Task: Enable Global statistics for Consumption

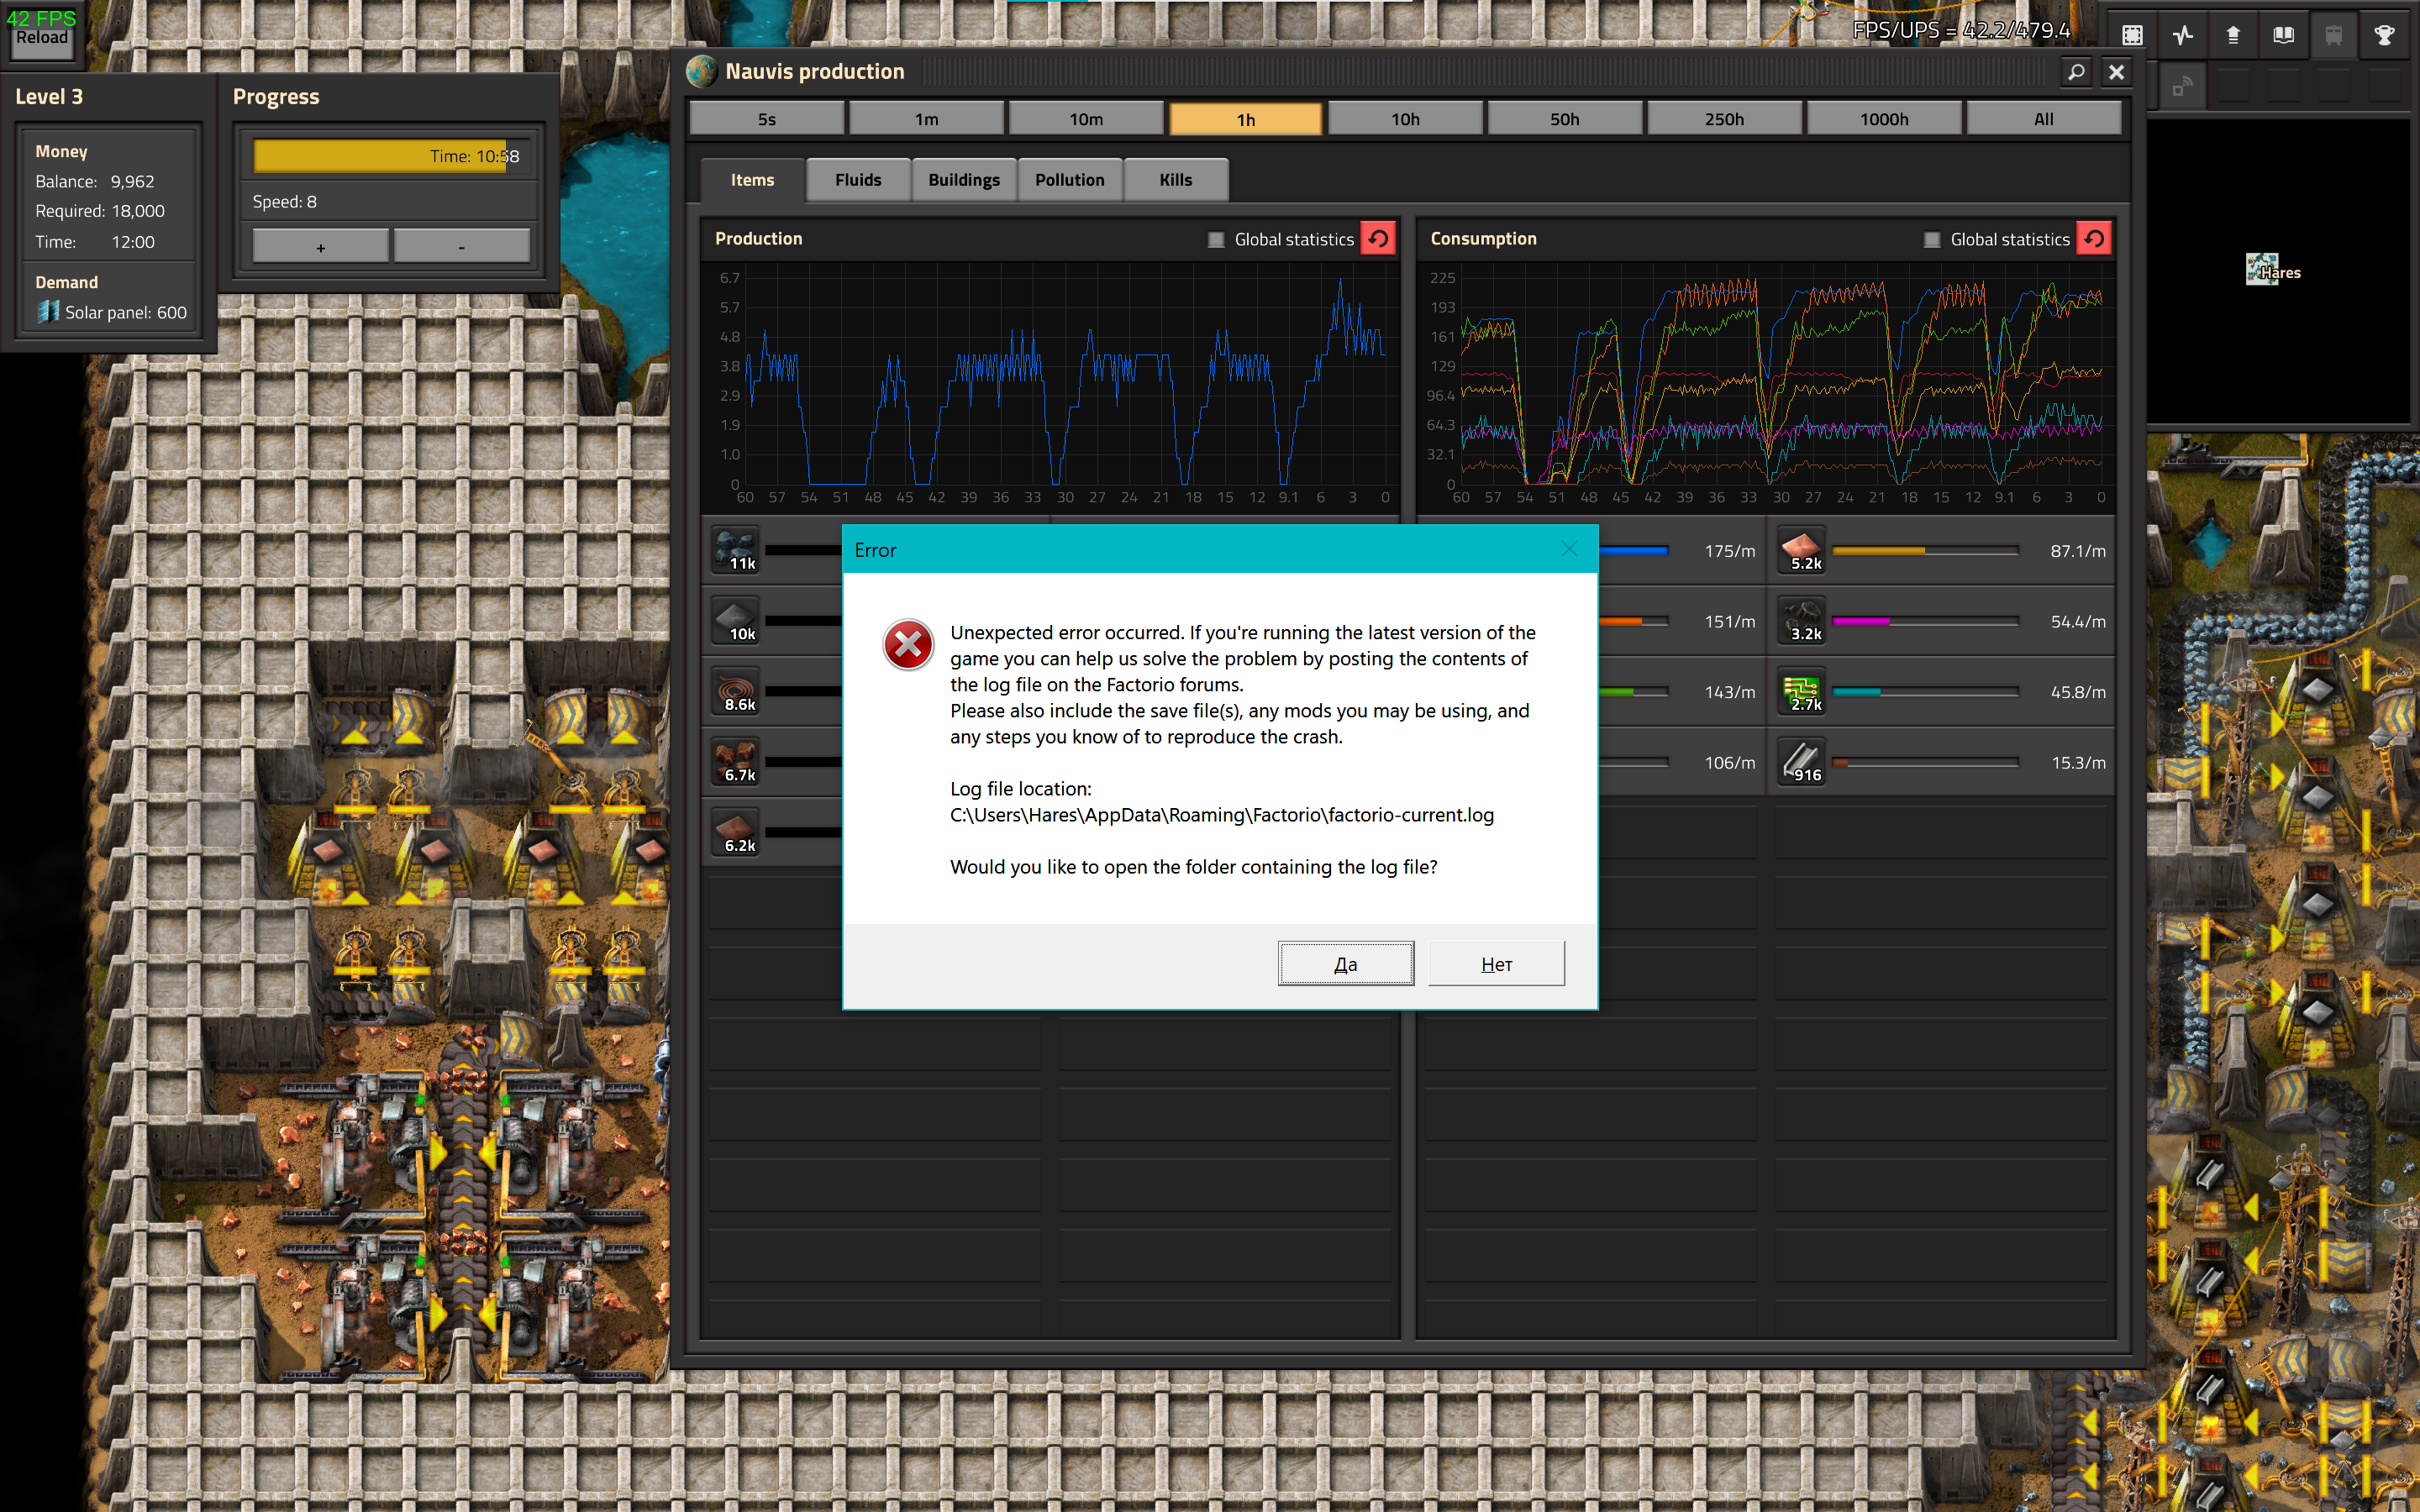Action: click(x=1932, y=240)
